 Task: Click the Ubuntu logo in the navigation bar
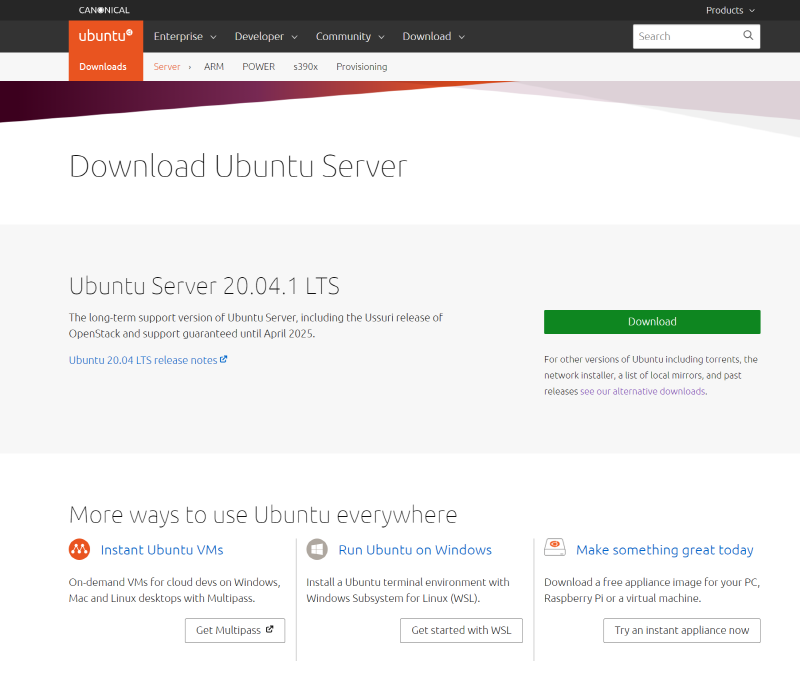pos(105,36)
